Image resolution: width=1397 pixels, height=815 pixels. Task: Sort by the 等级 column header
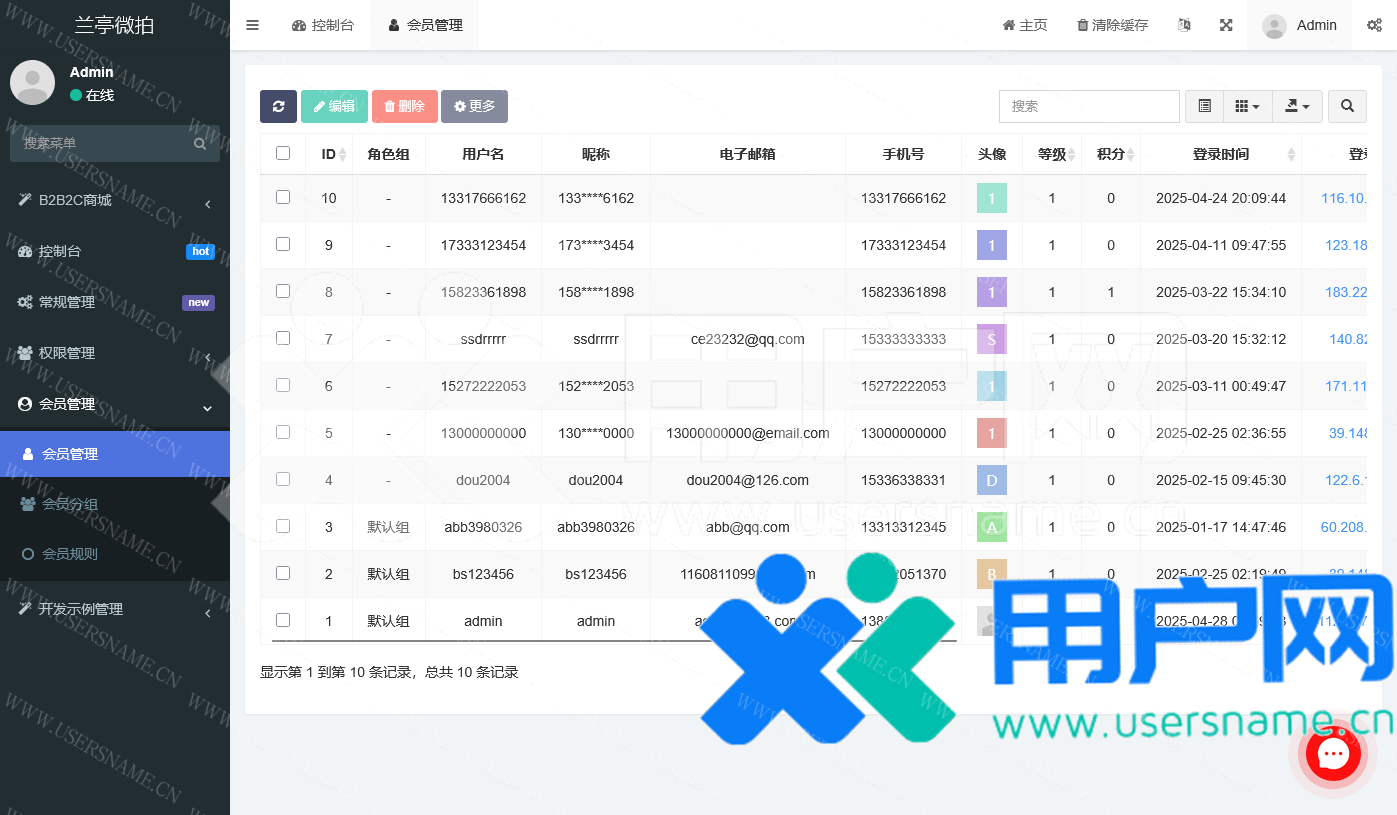[1052, 154]
